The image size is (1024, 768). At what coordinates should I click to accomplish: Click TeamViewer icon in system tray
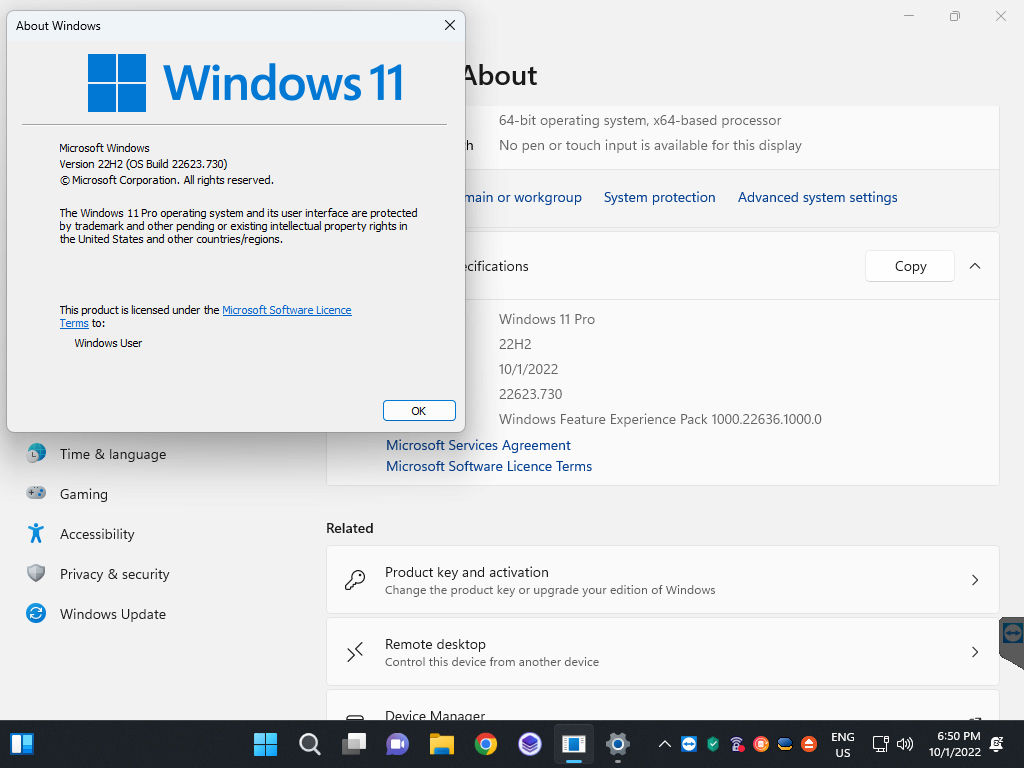(x=689, y=744)
